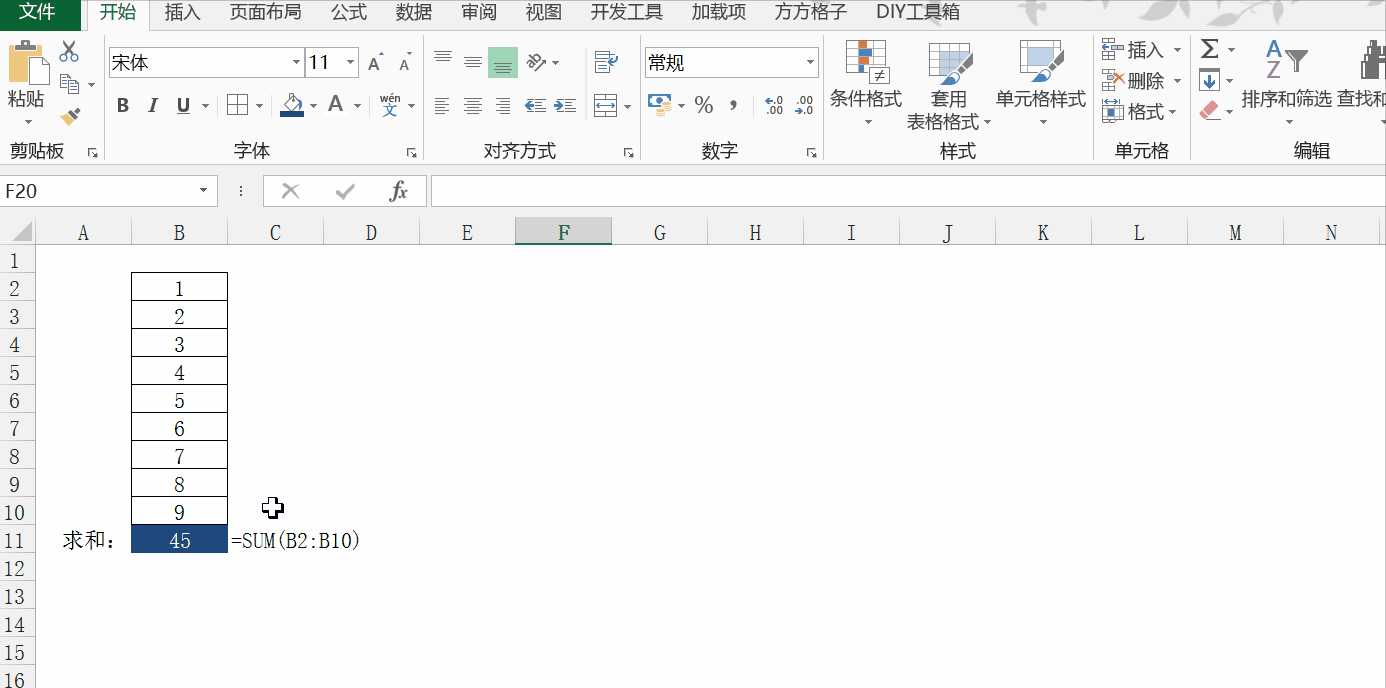Switch to the 数据 ribbon tab
Image resolution: width=1386 pixels, height=688 pixels.
click(414, 13)
